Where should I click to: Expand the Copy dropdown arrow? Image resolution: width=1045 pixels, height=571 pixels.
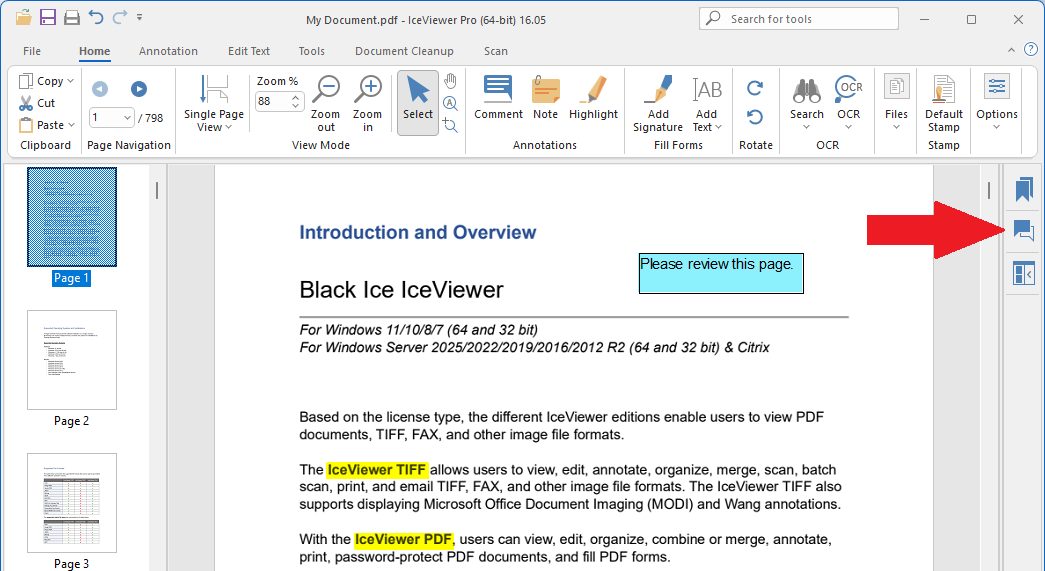click(71, 81)
